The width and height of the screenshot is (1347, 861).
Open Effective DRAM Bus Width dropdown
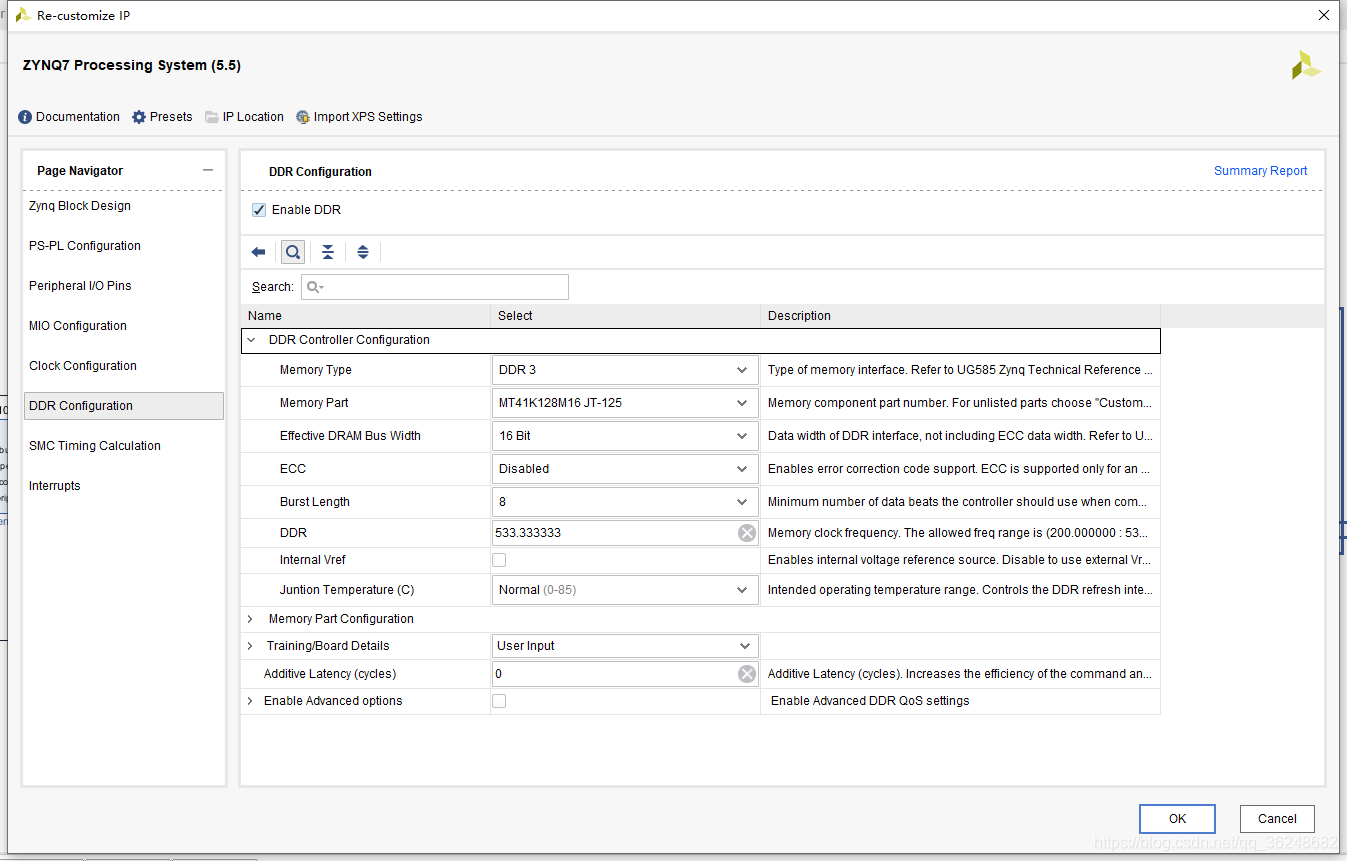(x=625, y=436)
